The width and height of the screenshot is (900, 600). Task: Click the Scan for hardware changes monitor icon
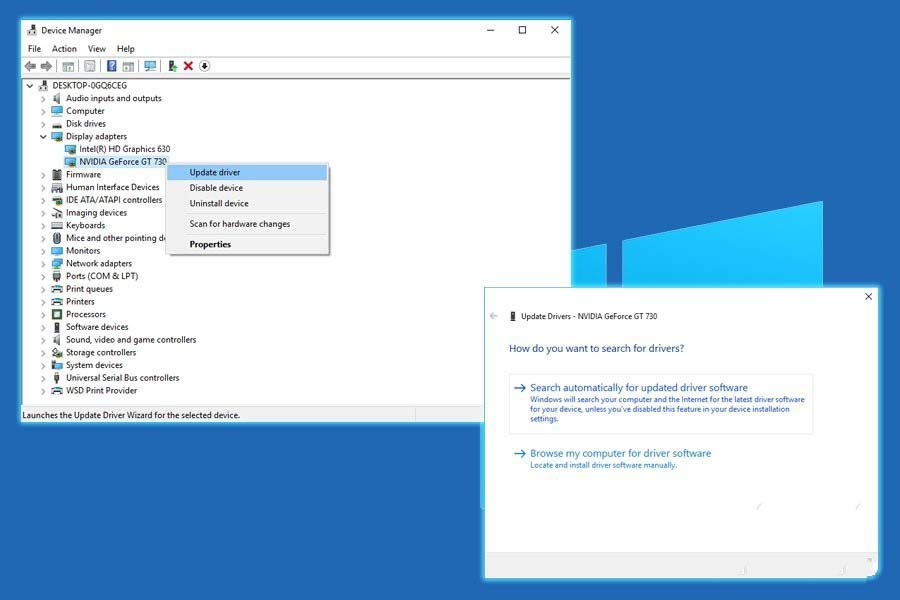tap(150, 66)
